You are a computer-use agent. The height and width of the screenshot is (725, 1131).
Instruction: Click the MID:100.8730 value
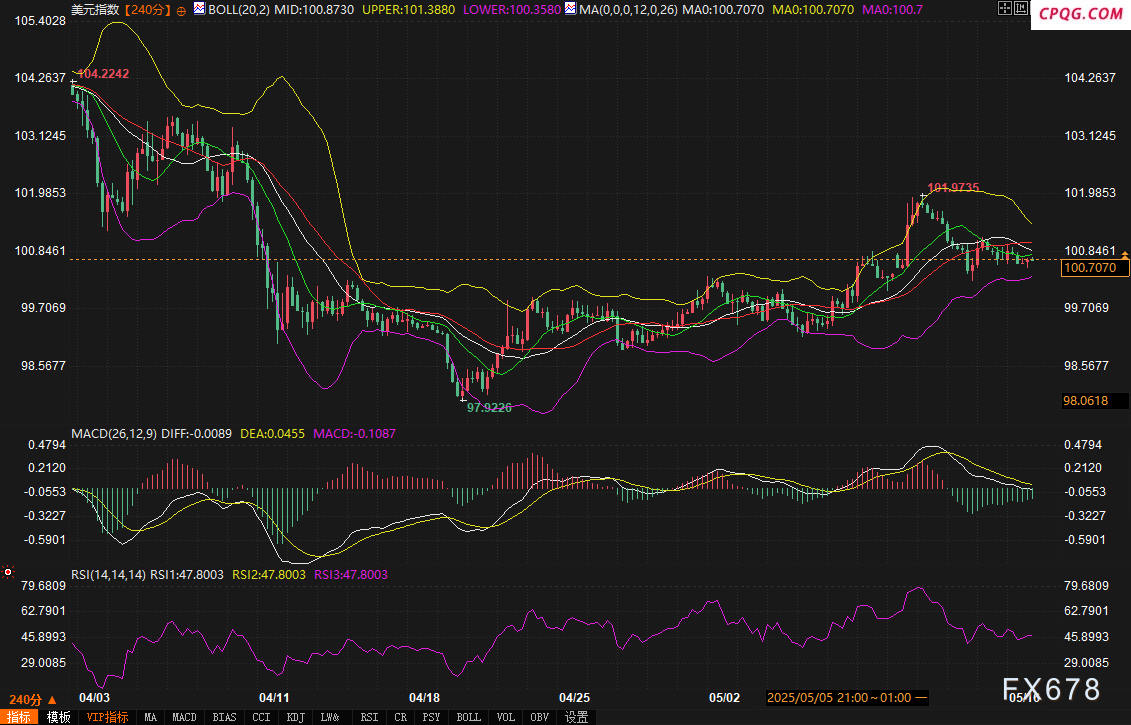(x=314, y=10)
